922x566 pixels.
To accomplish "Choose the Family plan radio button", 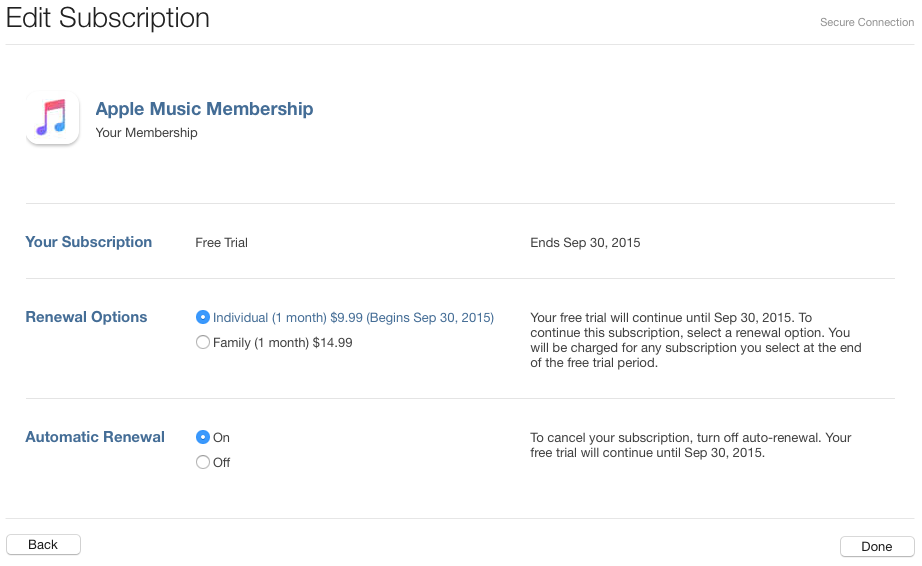I will 202,342.
